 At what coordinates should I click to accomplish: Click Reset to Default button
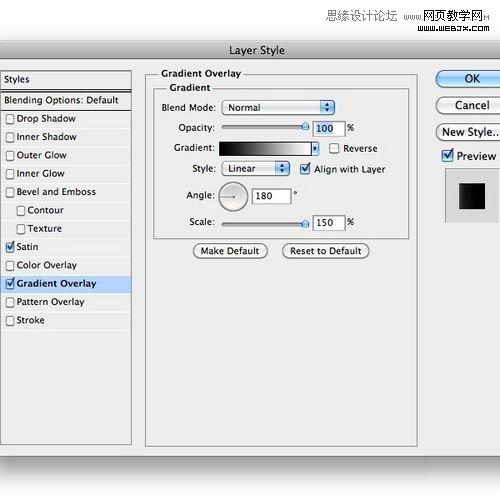326,251
